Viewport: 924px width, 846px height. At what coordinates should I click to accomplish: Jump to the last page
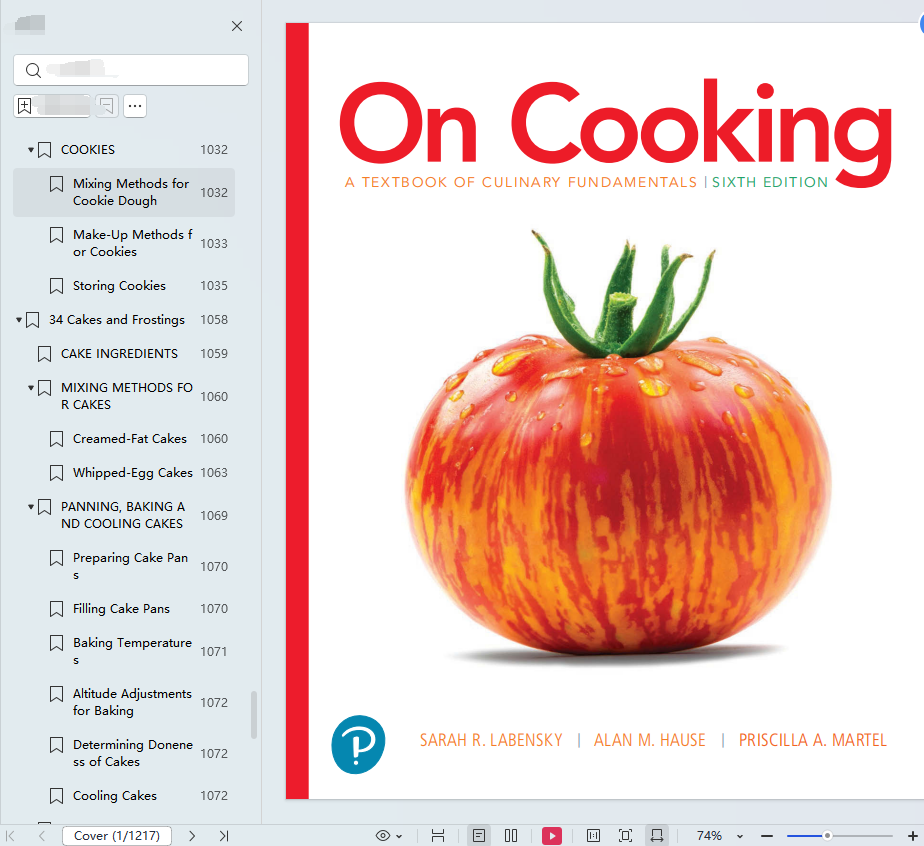pos(224,835)
